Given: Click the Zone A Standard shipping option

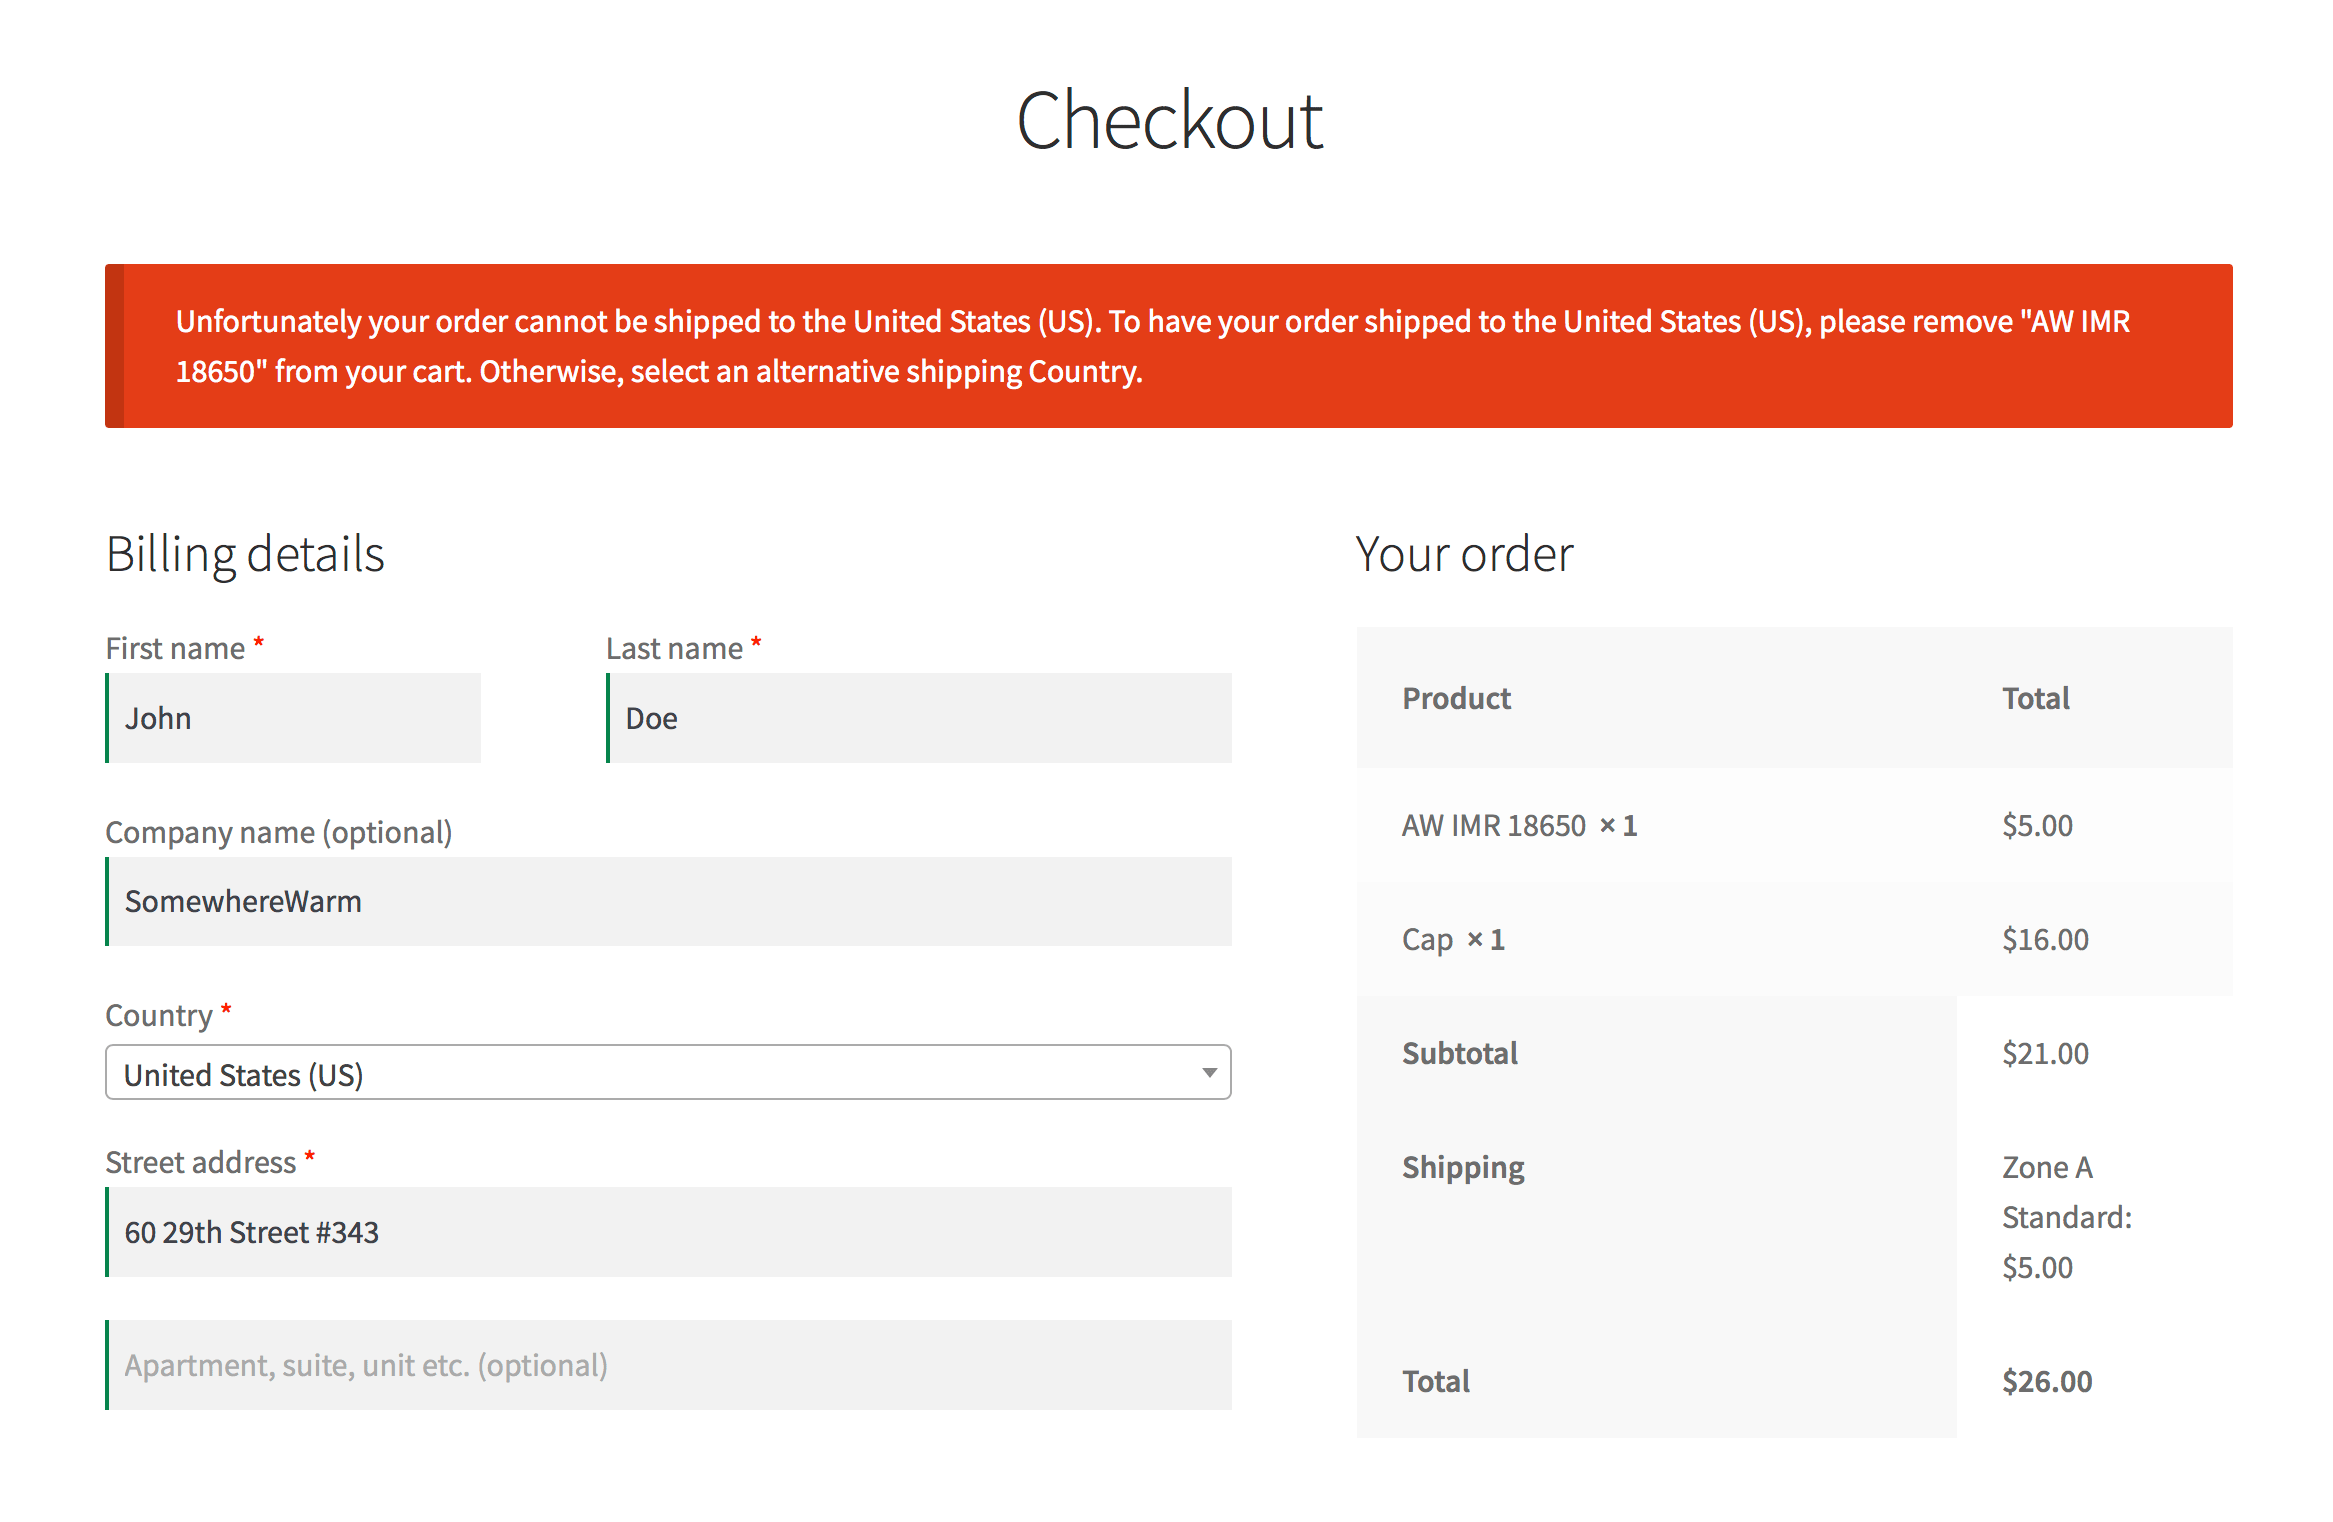Looking at the screenshot, I should [x=2066, y=1217].
